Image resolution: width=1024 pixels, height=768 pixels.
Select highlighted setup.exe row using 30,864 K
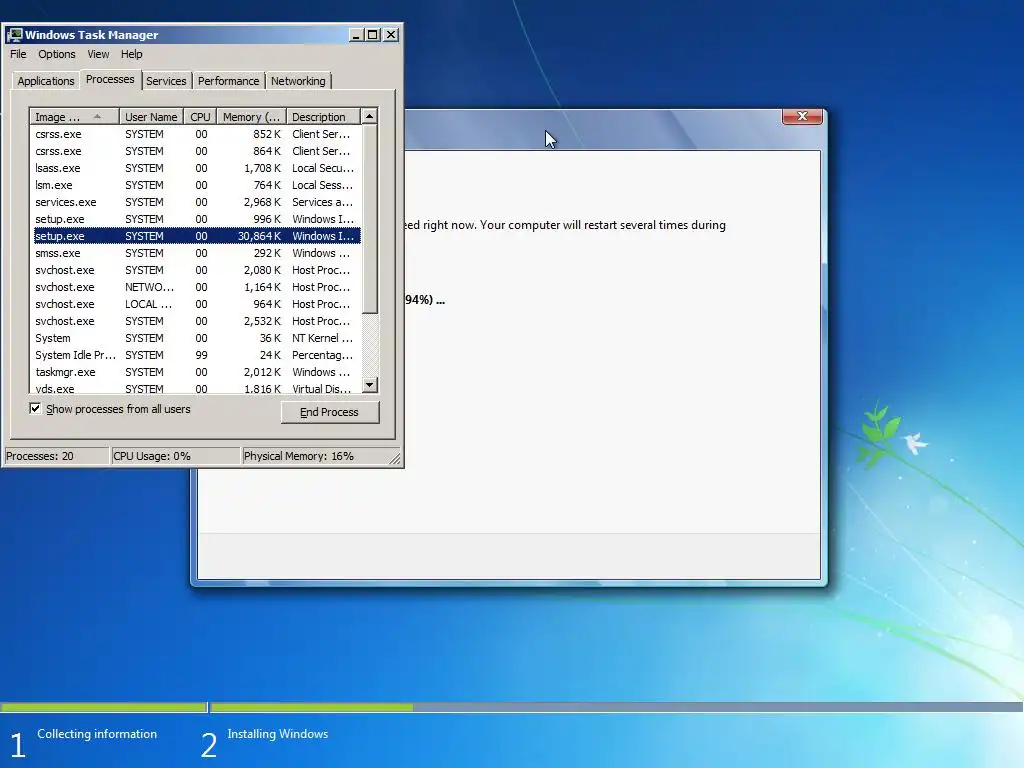point(195,236)
